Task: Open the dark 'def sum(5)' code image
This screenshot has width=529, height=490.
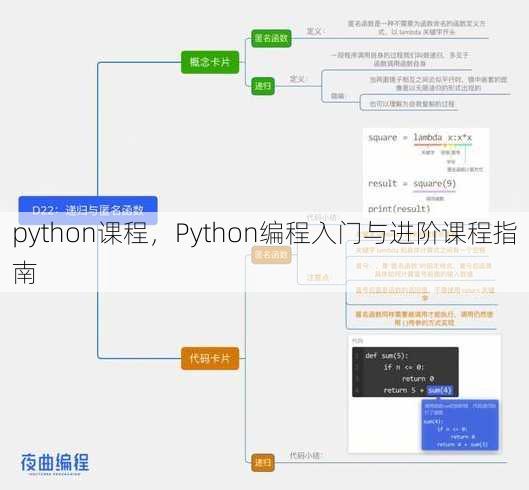Action: point(405,372)
